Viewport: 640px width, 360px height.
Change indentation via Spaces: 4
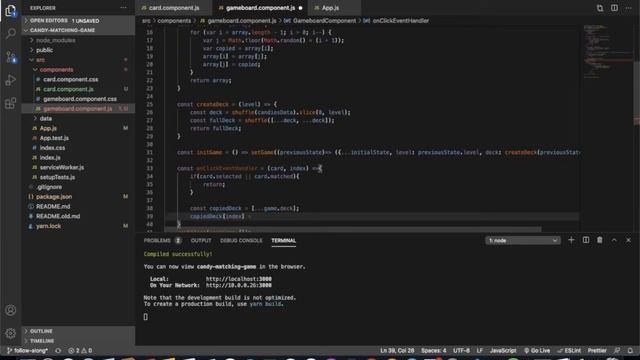coord(433,351)
